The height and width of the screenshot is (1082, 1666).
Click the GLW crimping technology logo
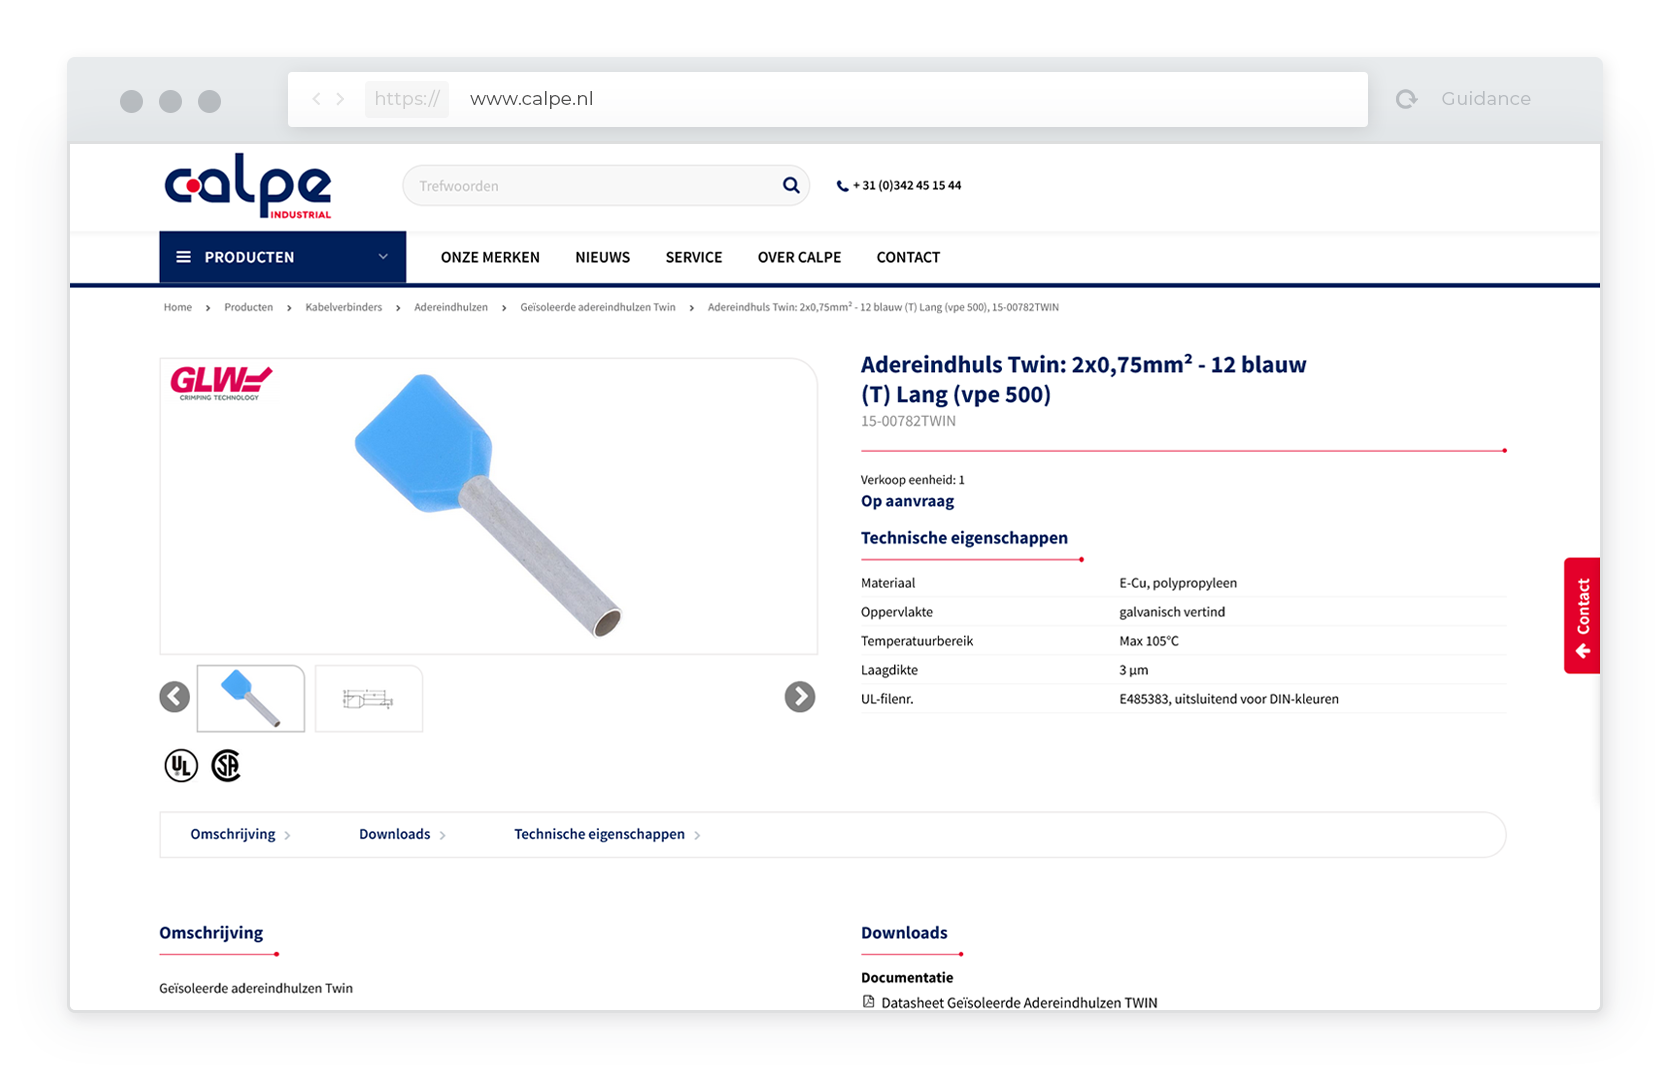click(221, 382)
